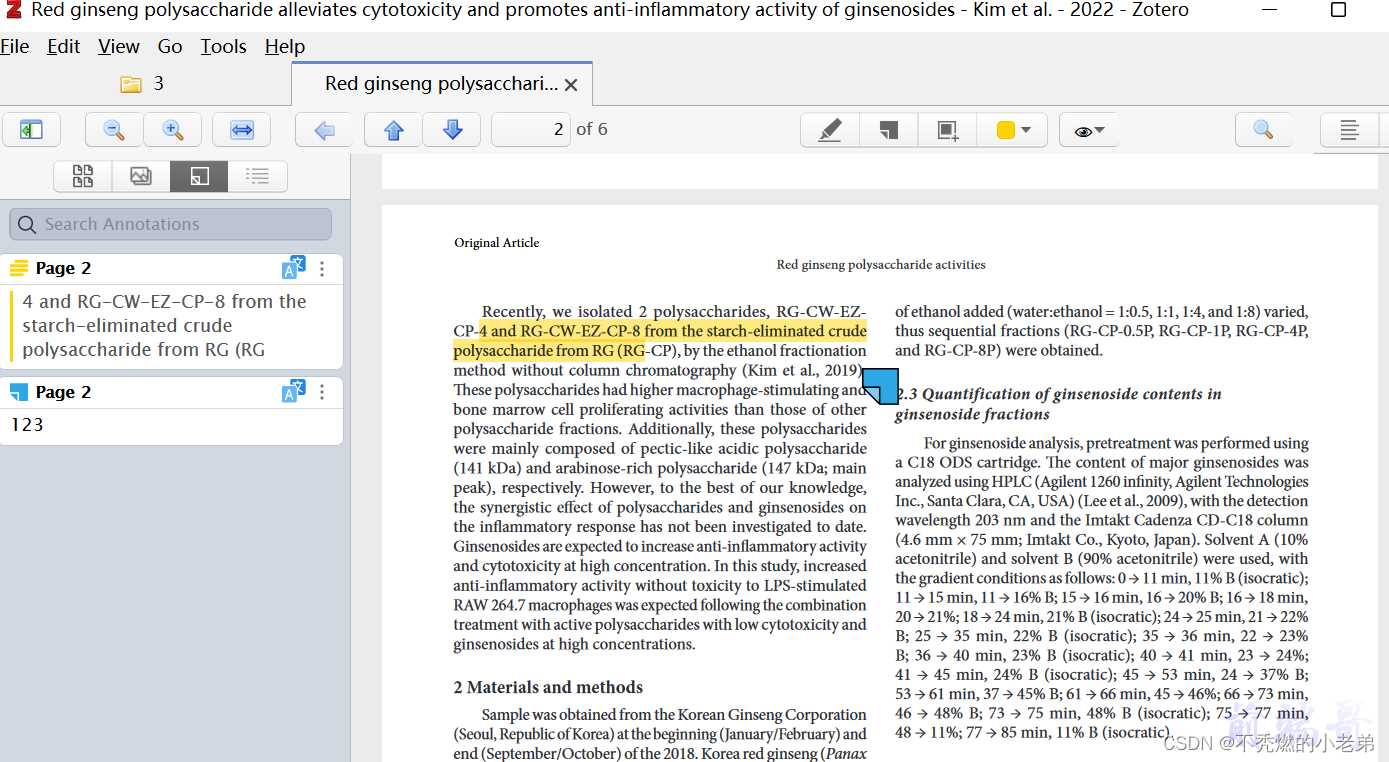Screen dimensions: 1389x762
Task: Click the 'Original Article' label
Action: (496, 242)
